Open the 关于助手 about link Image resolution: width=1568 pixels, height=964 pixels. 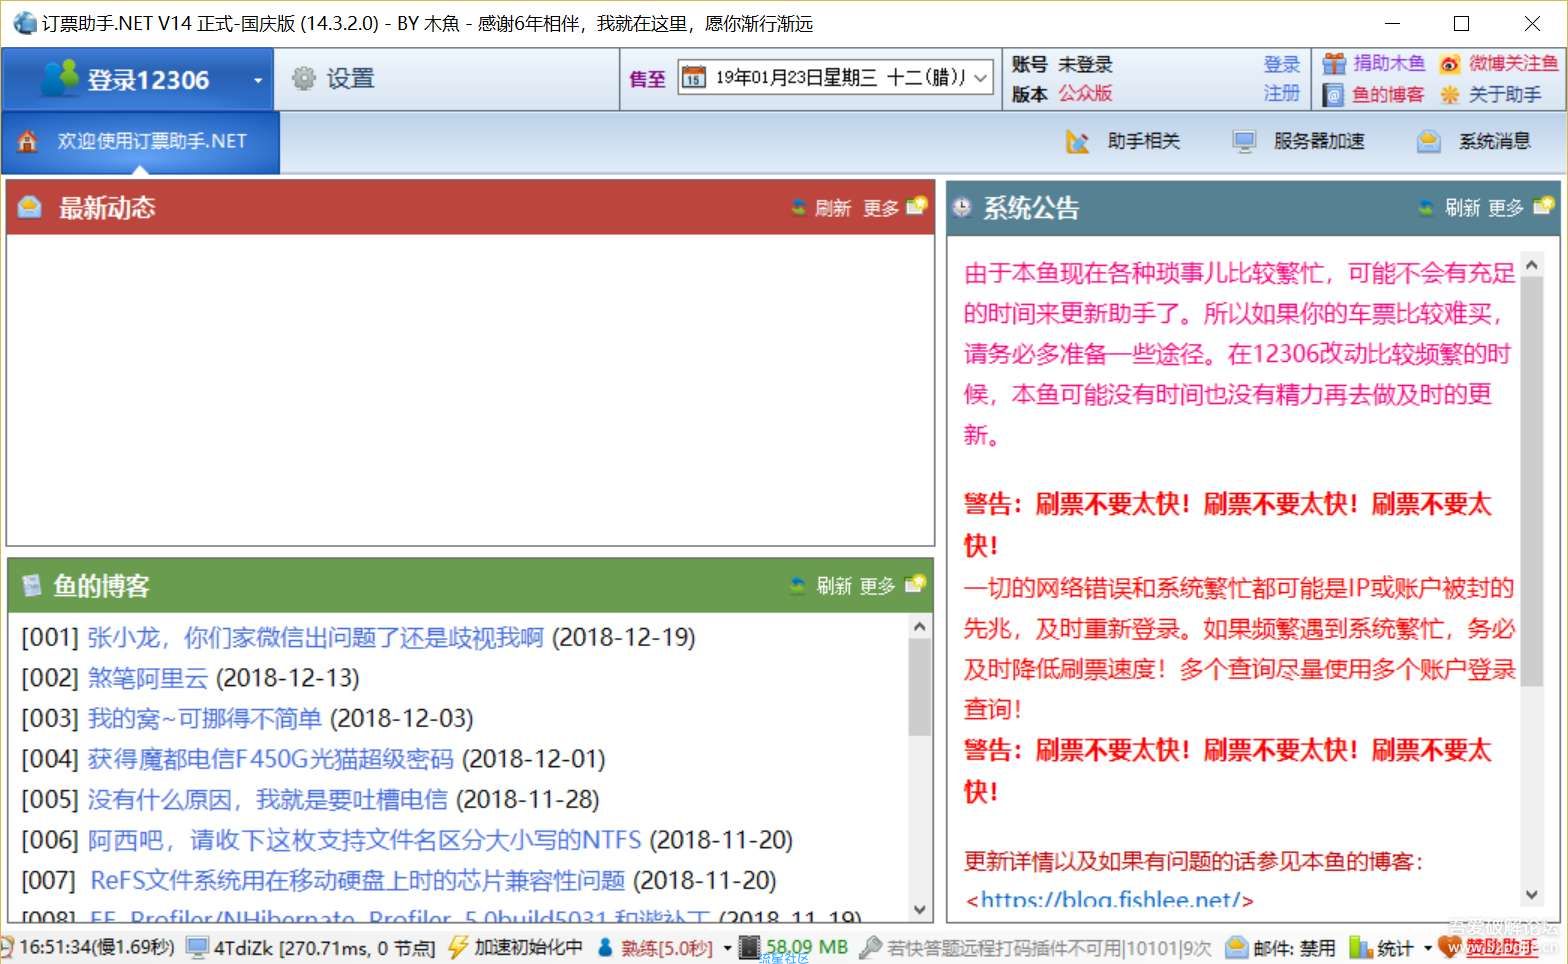coord(1505,95)
